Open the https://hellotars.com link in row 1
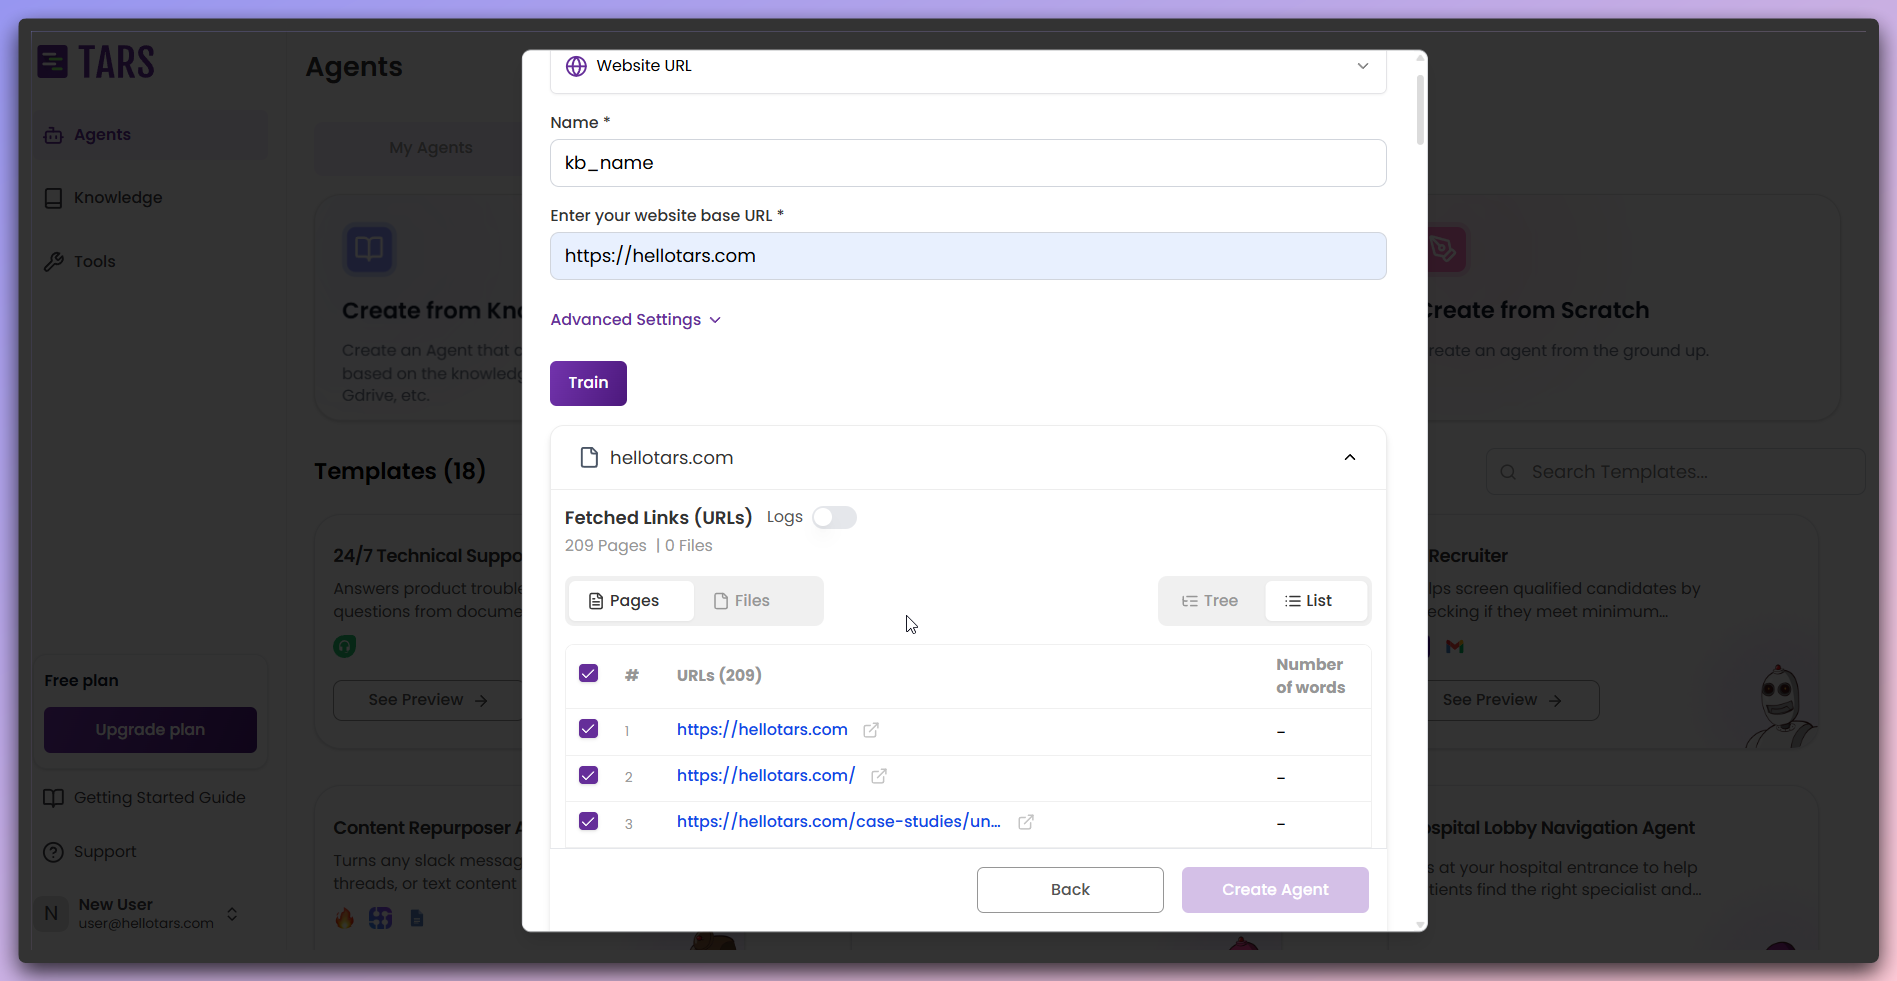This screenshot has height=981, width=1897. tap(762, 730)
